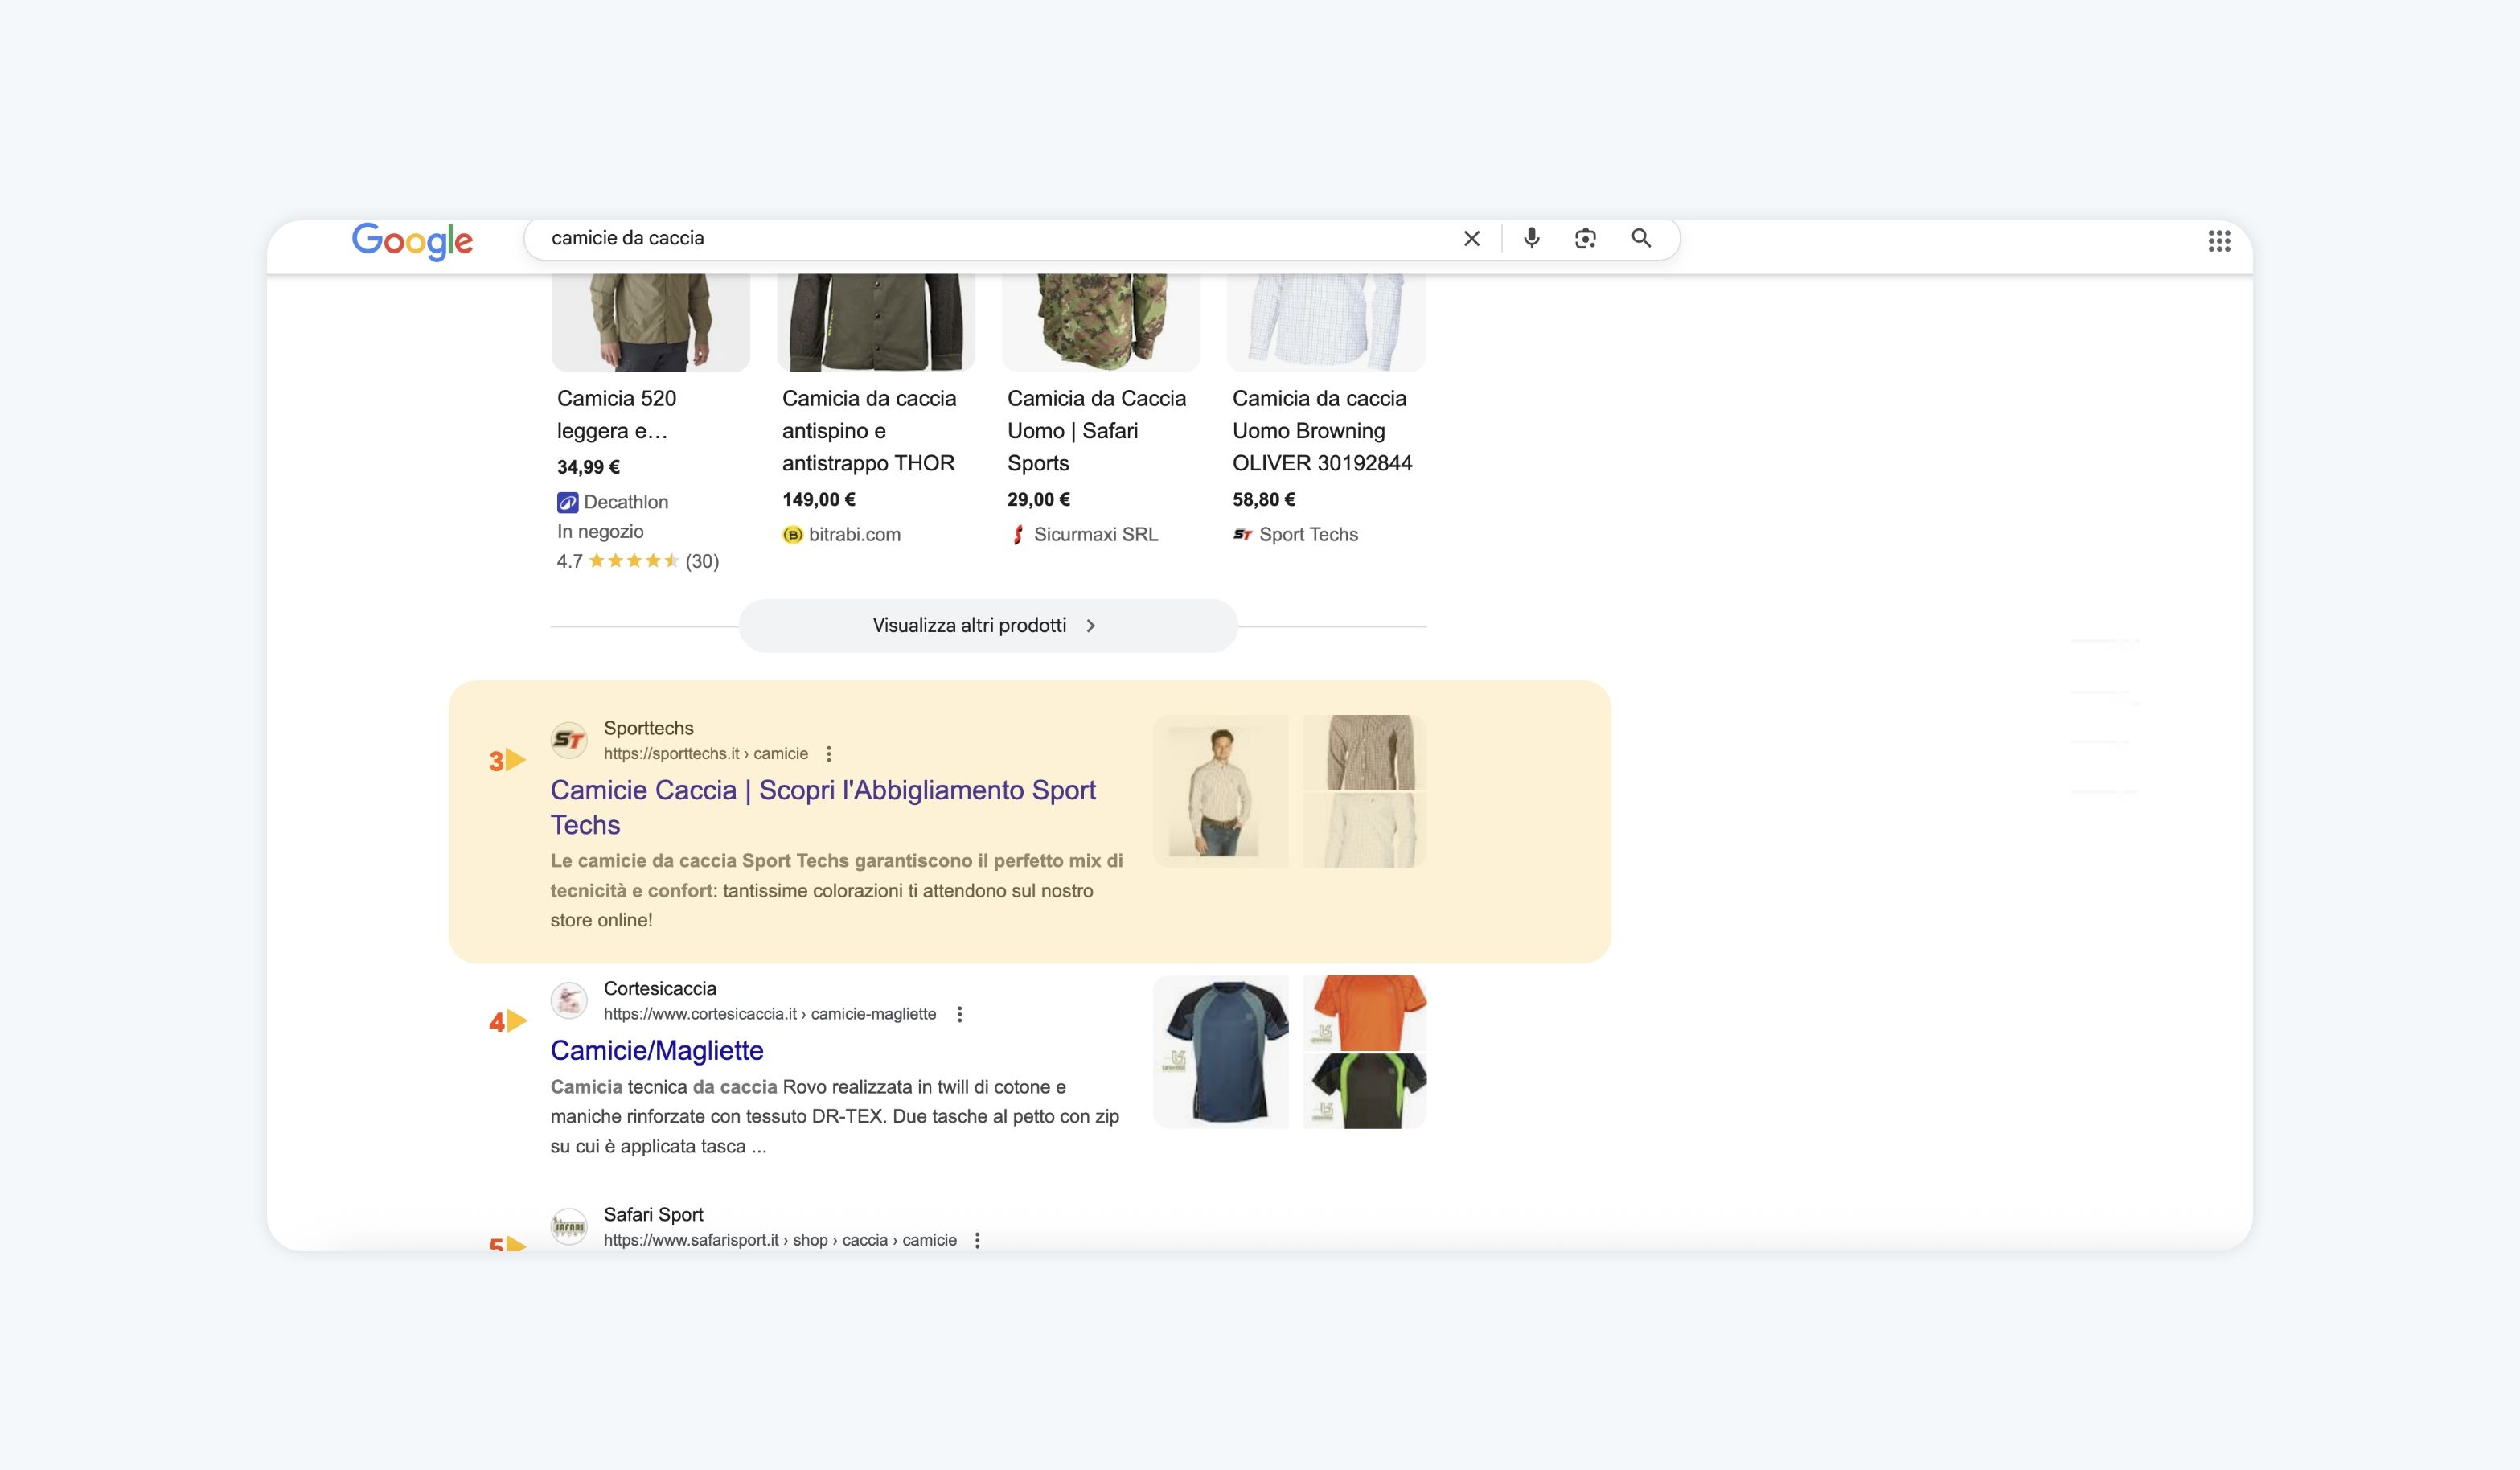
Task: Open the Google apps grid
Action: (x=2219, y=241)
